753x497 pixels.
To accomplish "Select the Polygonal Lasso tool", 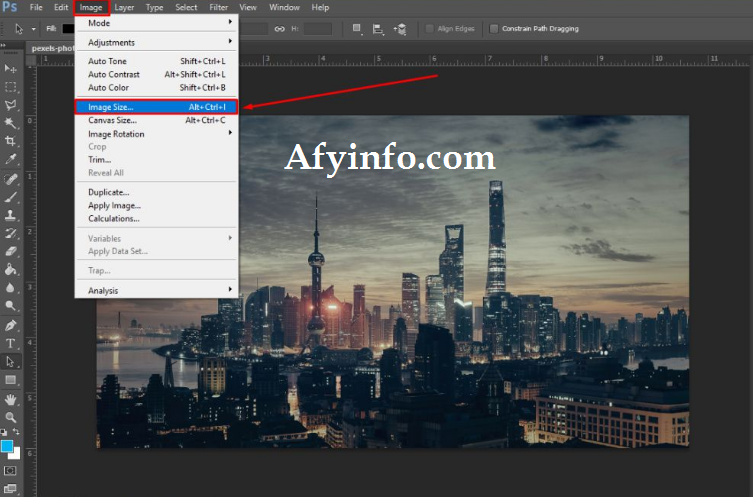I will [11, 105].
